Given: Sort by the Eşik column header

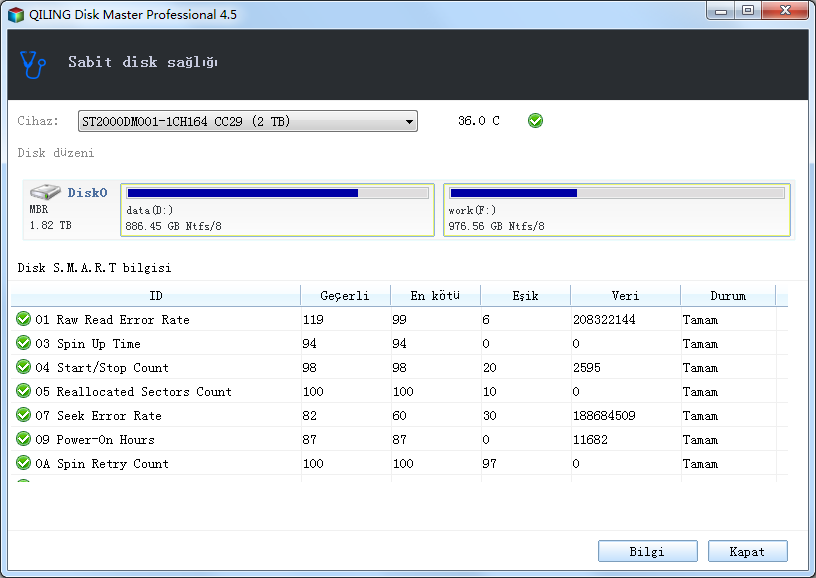Looking at the screenshot, I should click(526, 296).
